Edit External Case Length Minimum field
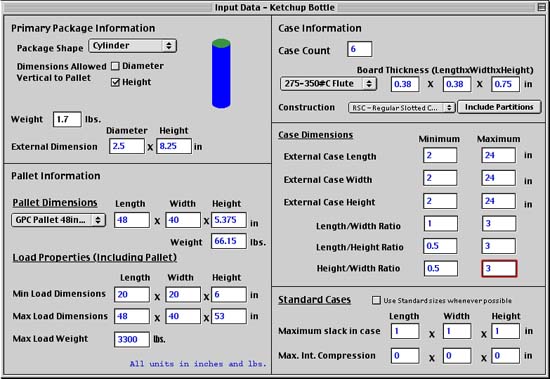Viewport: 550px width, 379px height. tap(440, 155)
